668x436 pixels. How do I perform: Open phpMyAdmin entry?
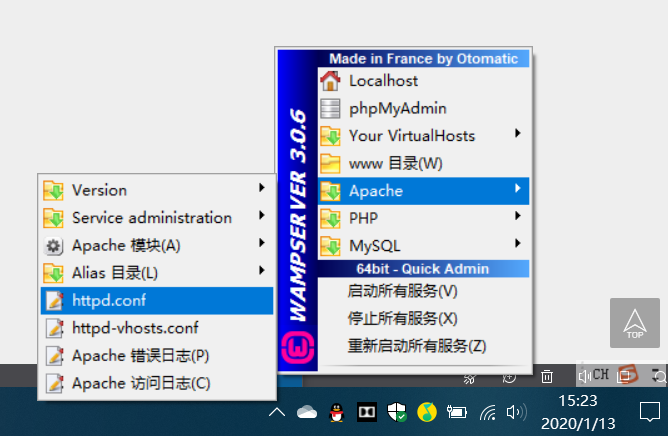423,108
